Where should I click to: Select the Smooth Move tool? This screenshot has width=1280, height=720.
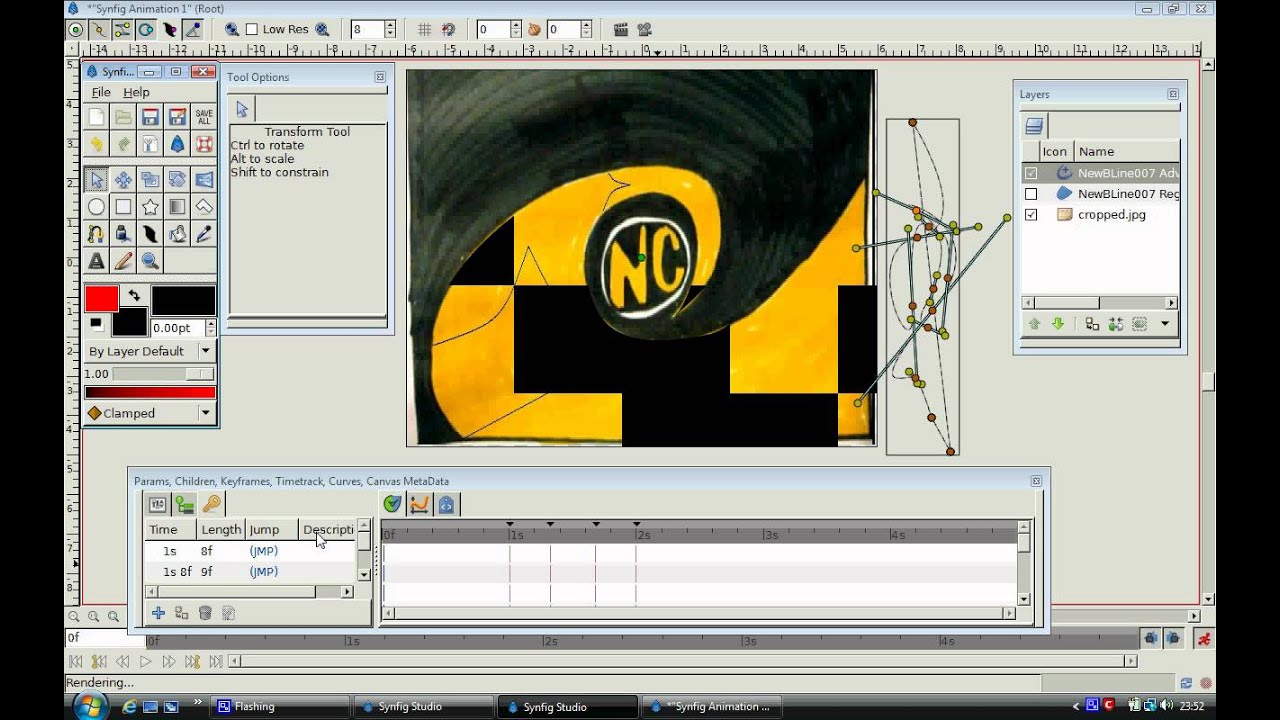(123, 180)
